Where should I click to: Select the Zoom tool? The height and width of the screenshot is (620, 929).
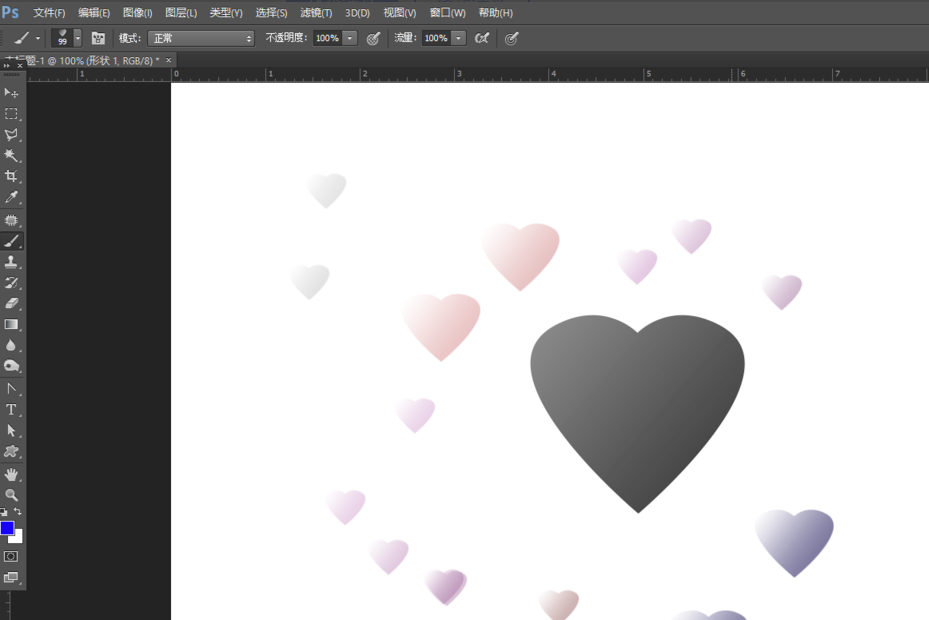pos(11,495)
